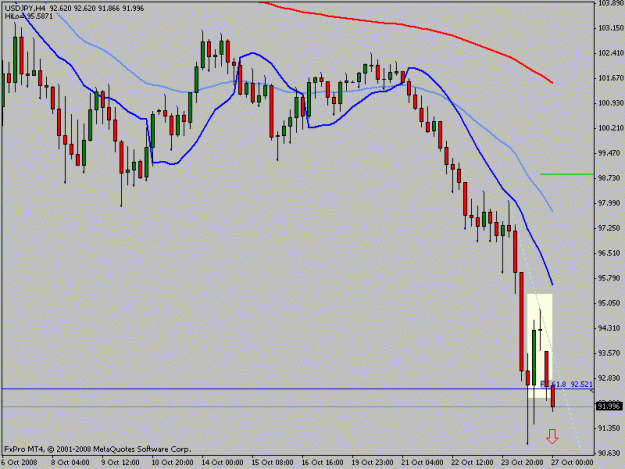Click the 14 Oct 00:00 time label

[x=222, y=463]
